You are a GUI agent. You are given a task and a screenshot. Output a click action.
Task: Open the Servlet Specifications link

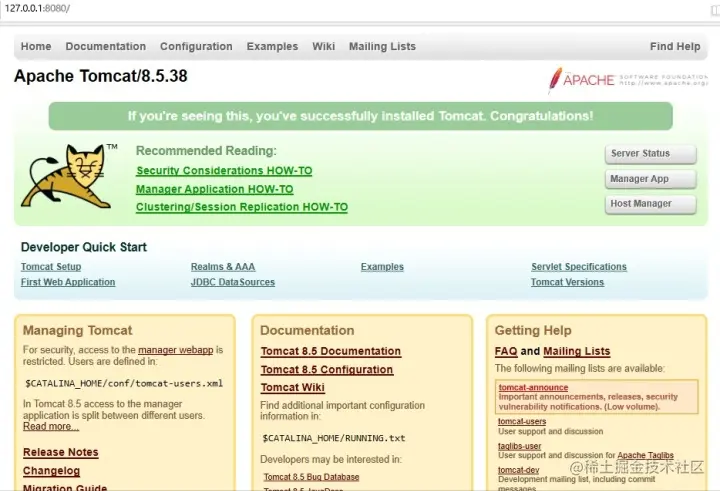point(579,267)
